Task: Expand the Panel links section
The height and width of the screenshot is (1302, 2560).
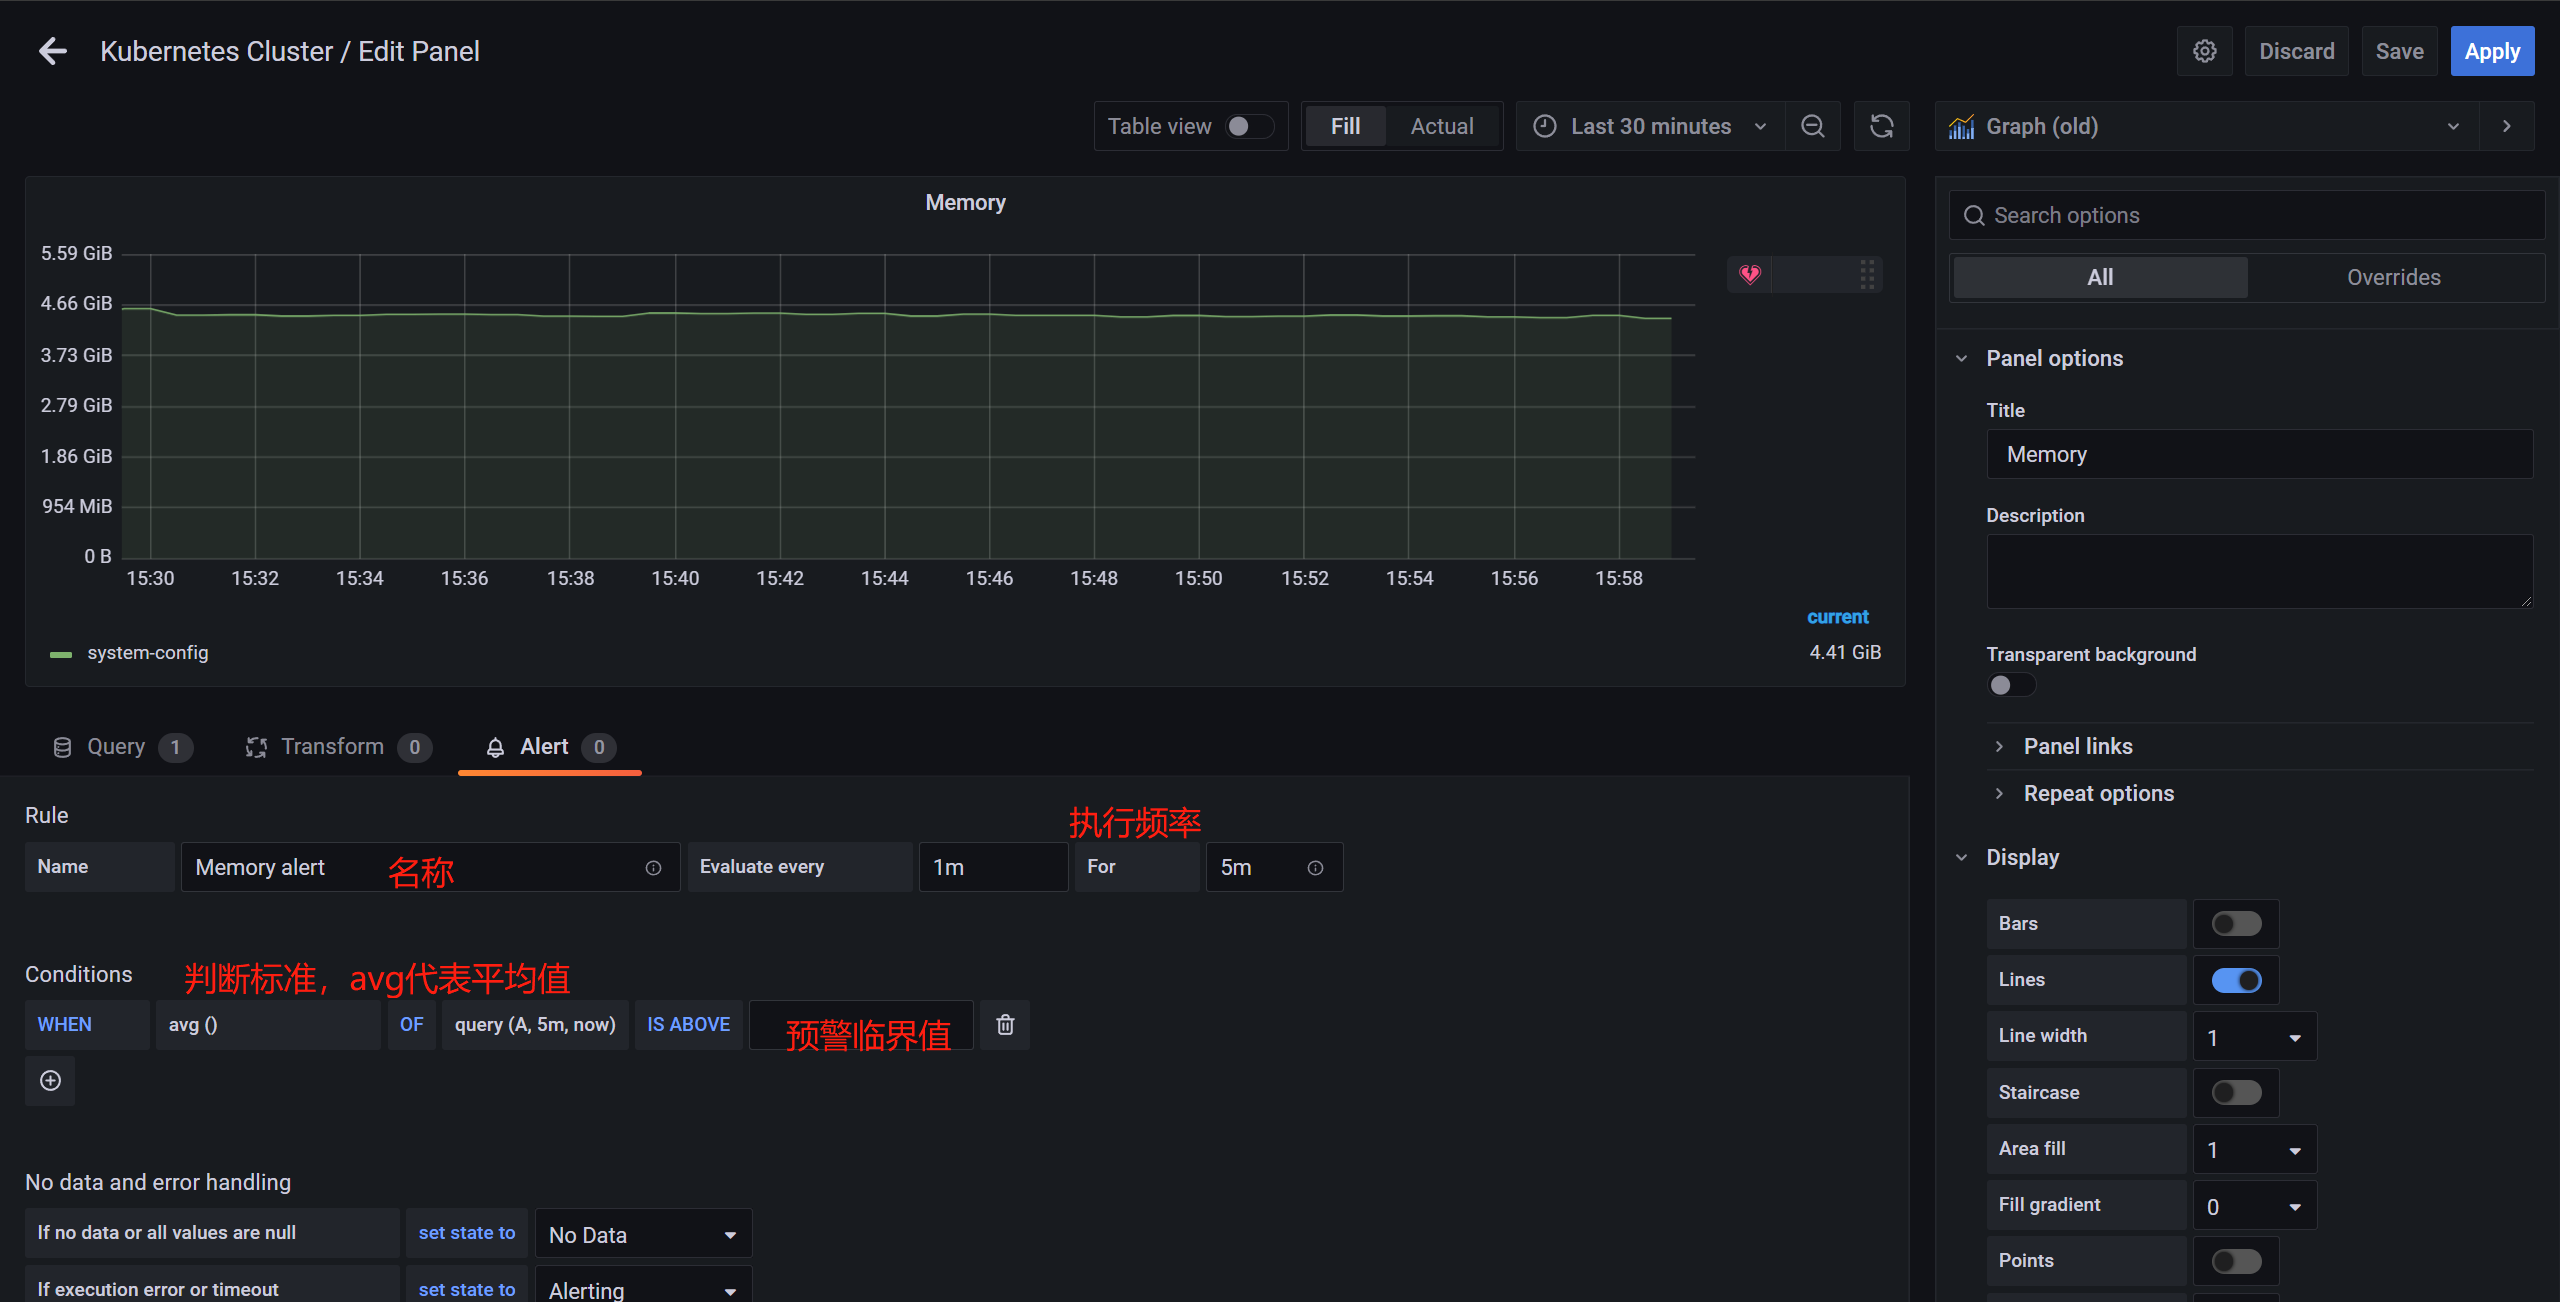Action: coord(2077,746)
